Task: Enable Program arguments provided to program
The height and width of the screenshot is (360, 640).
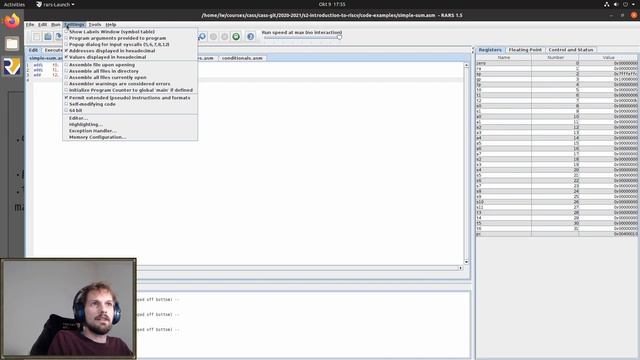Action: [130, 38]
